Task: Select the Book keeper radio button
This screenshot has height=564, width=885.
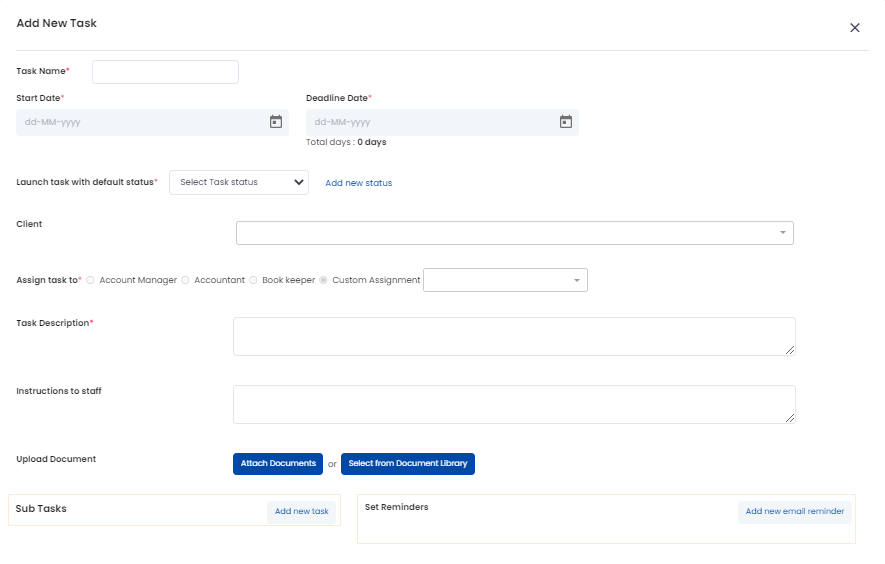Action: click(253, 280)
